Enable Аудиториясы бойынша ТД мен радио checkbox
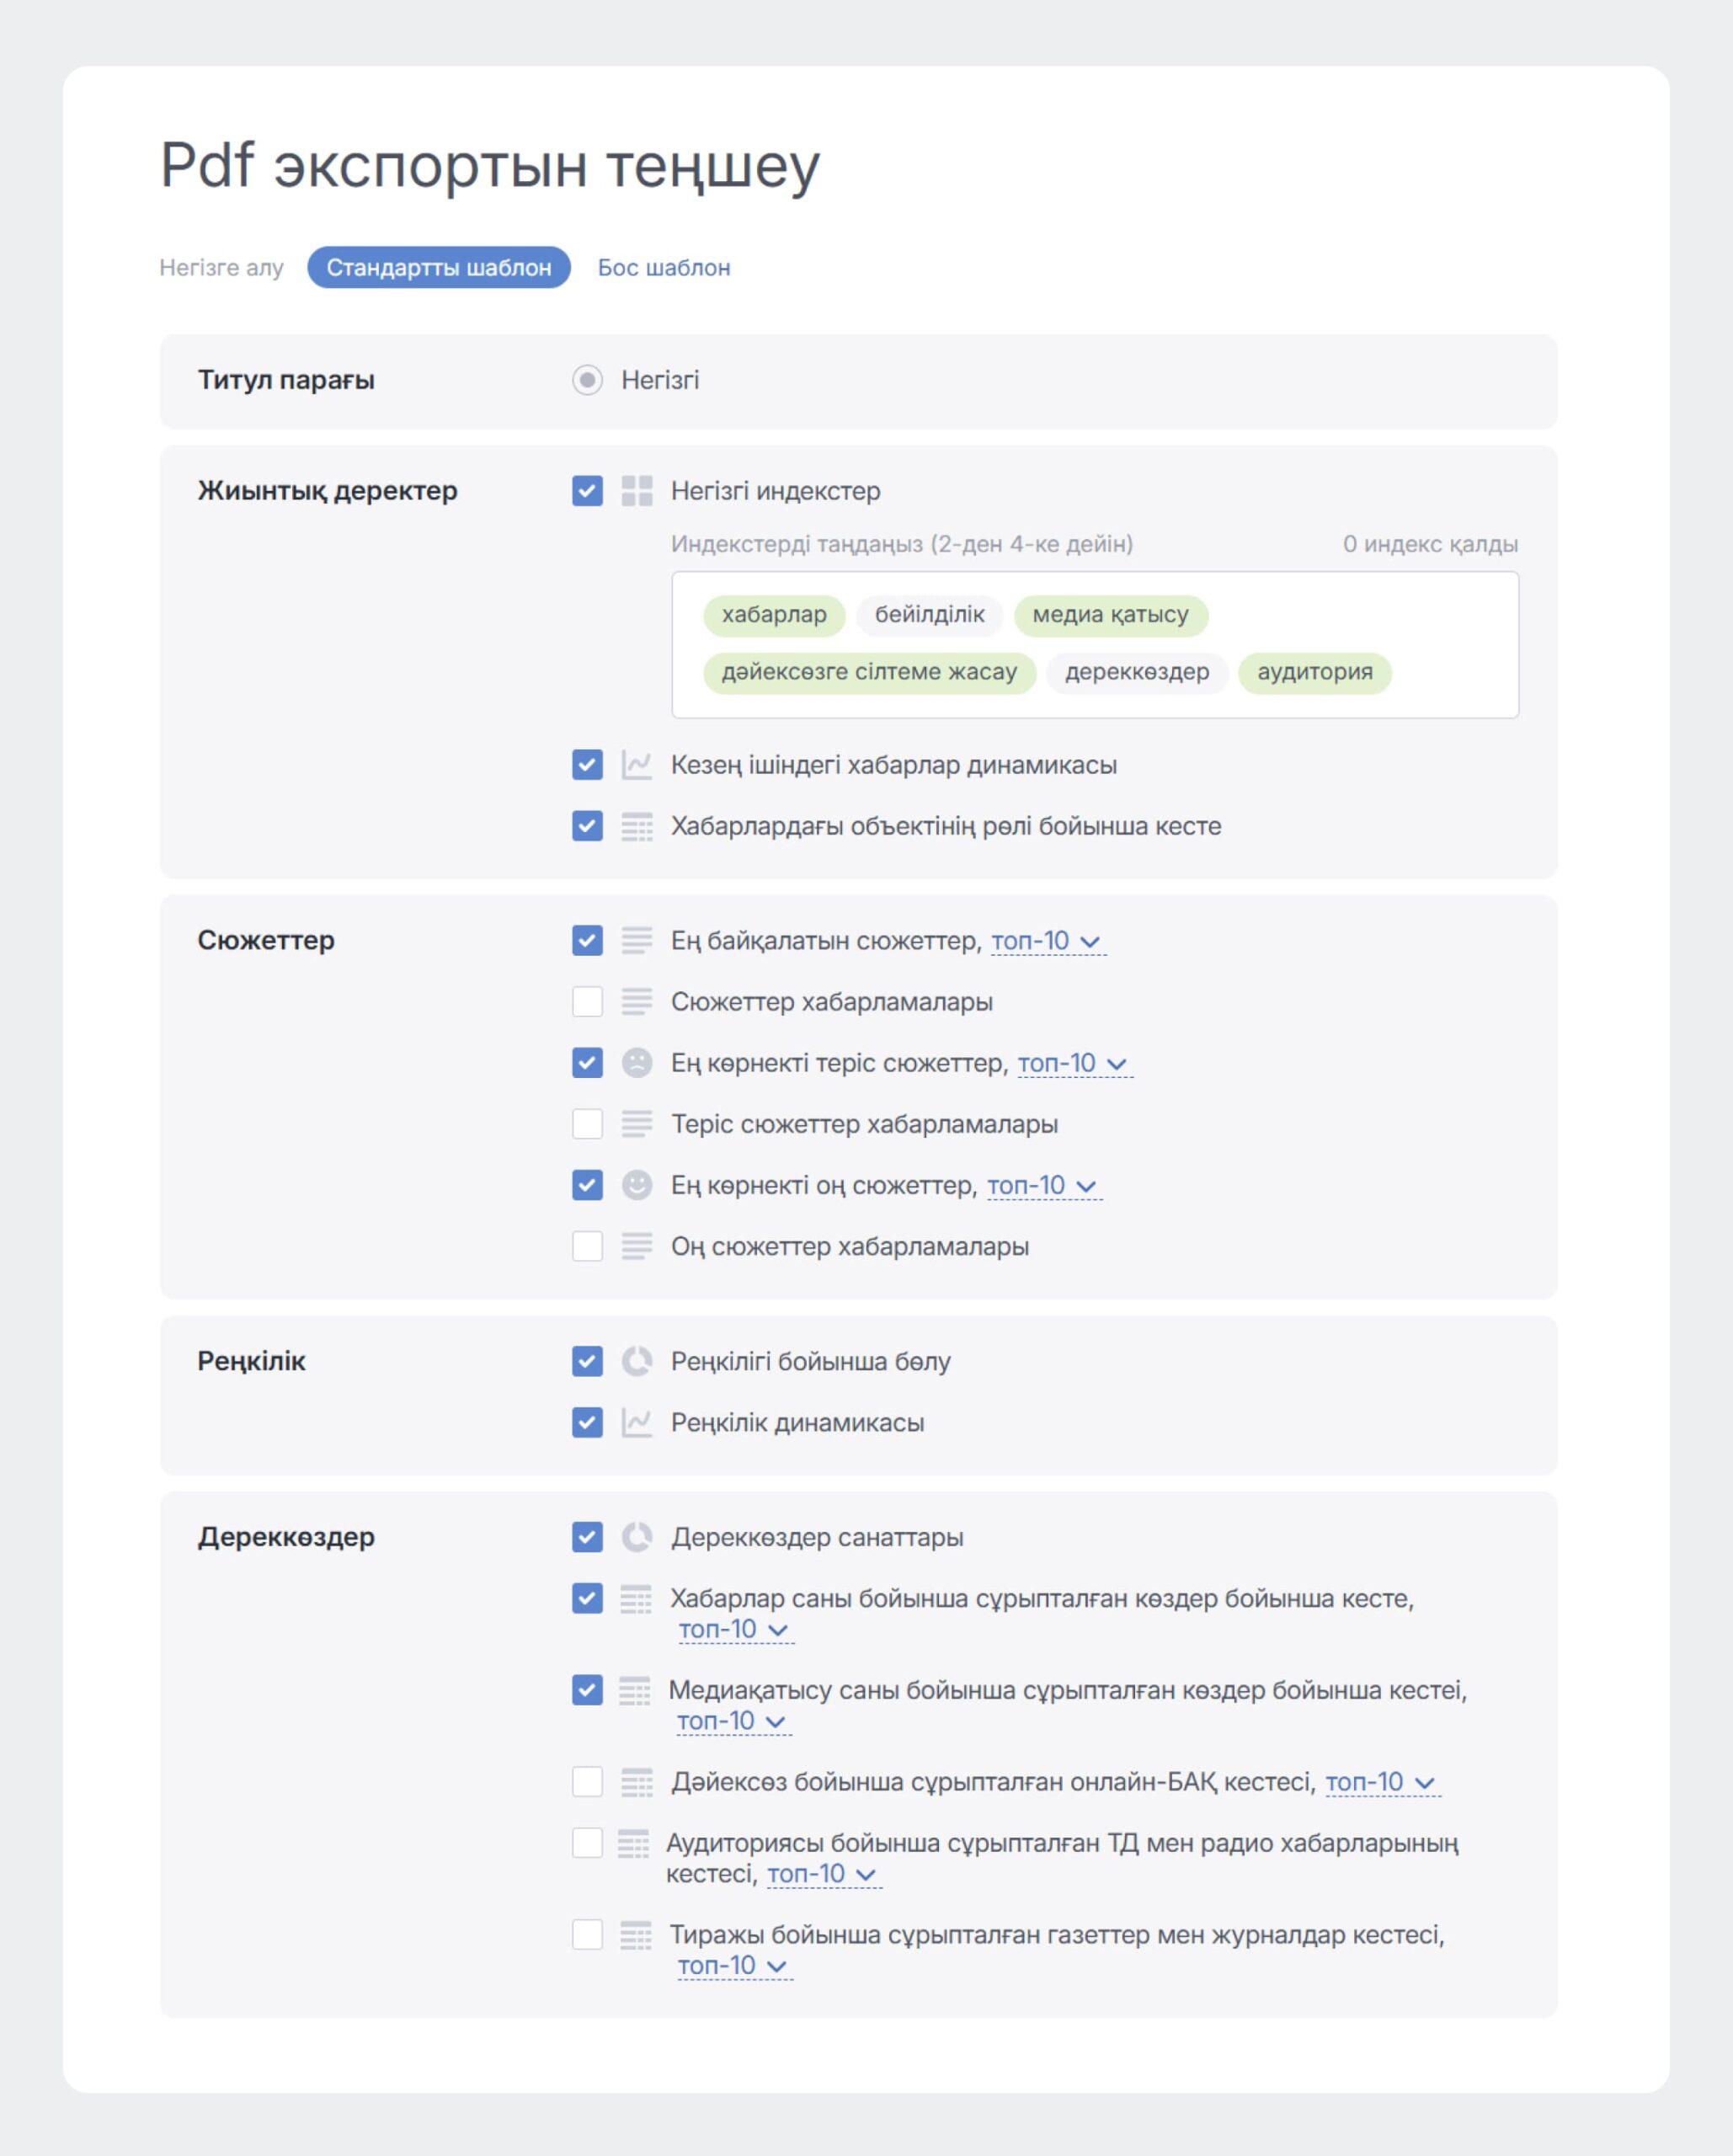This screenshot has width=1733, height=2156. click(x=587, y=1843)
